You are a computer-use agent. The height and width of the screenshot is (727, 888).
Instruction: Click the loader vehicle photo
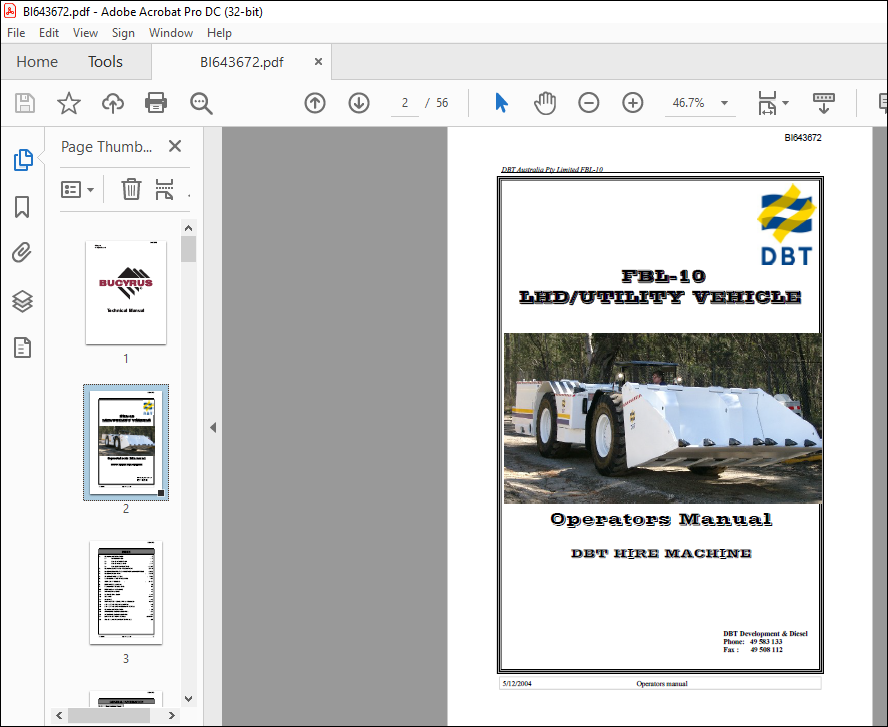[663, 418]
